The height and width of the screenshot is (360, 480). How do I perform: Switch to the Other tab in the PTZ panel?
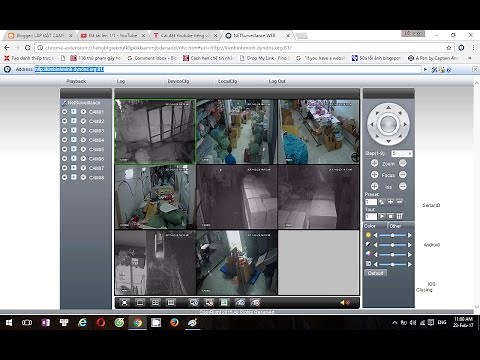pyautogui.click(x=395, y=226)
